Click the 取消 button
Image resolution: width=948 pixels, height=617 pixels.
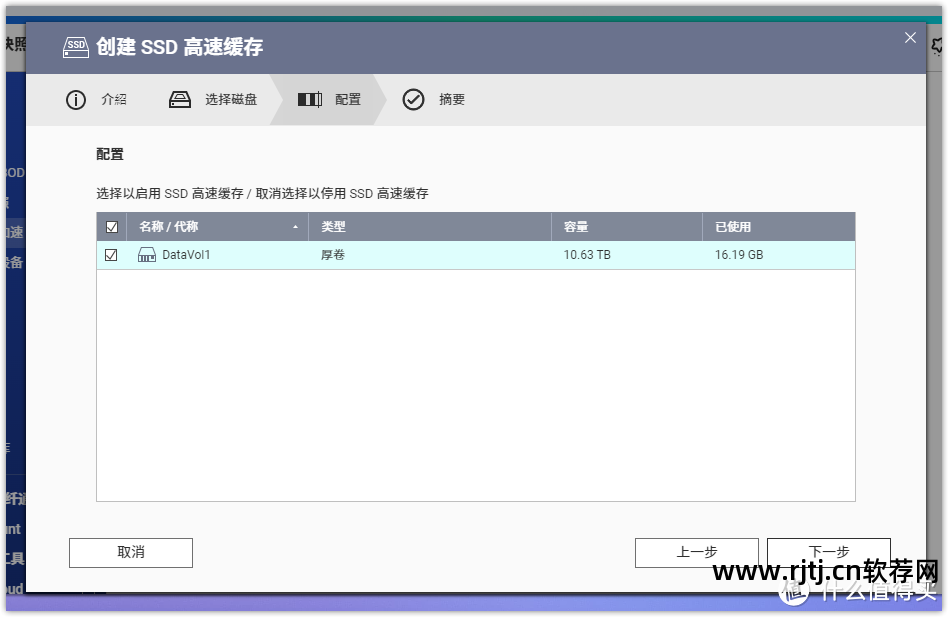point(131,552)
